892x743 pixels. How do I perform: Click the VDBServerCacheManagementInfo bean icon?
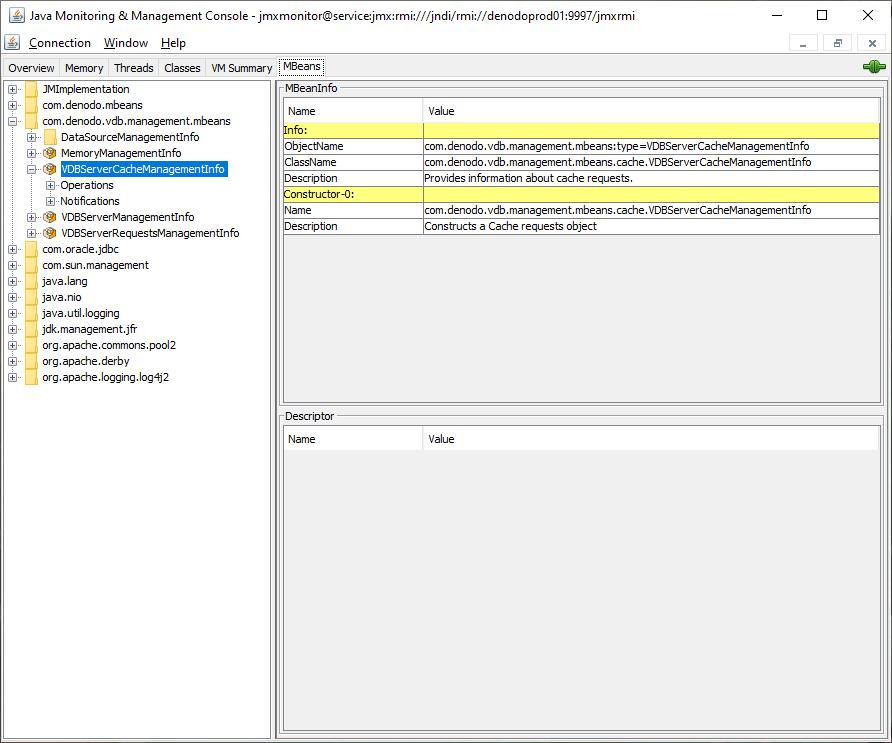coord(50,169)
